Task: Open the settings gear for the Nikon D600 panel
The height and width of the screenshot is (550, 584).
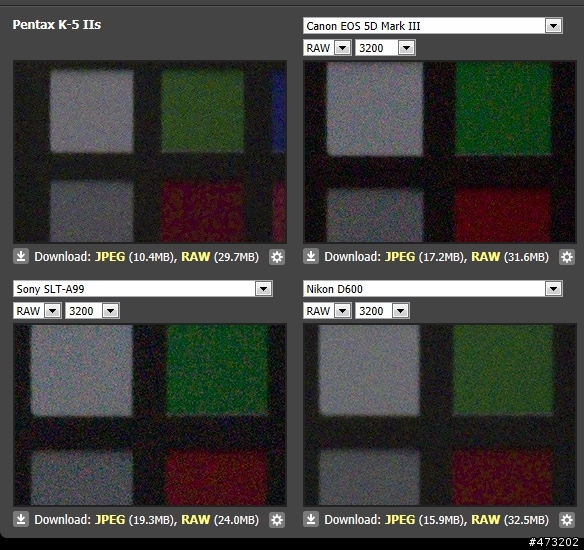Action: (x=567, y=520)
